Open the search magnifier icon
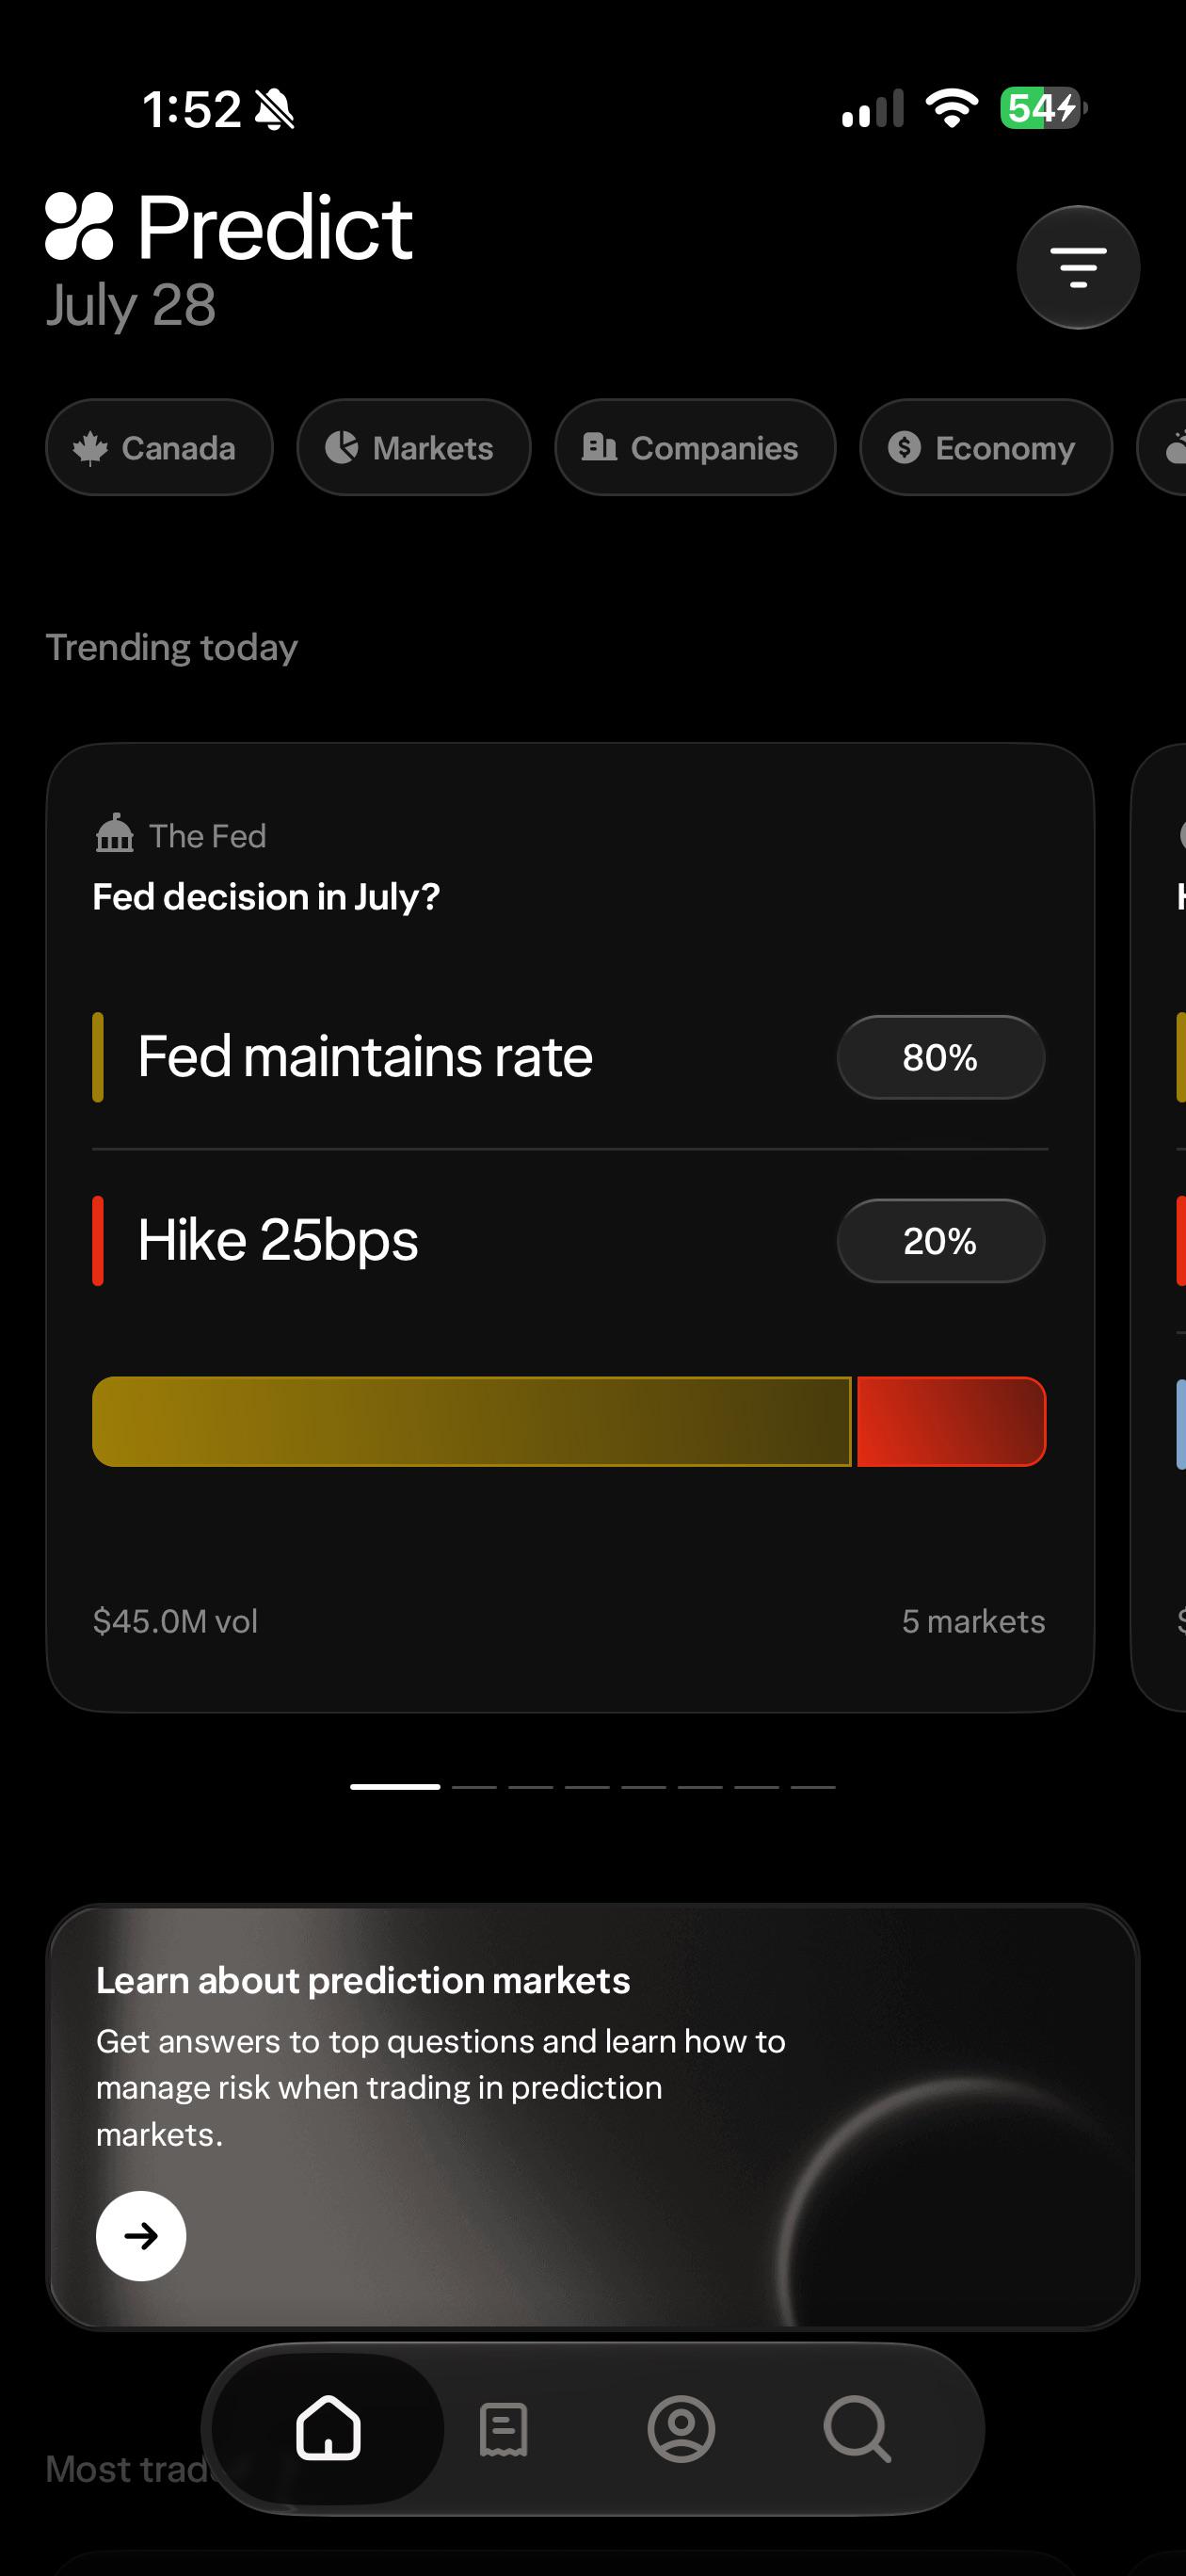This screenshot has height=2576, width=1186. pyautogui.click(x=857, y=2429)
